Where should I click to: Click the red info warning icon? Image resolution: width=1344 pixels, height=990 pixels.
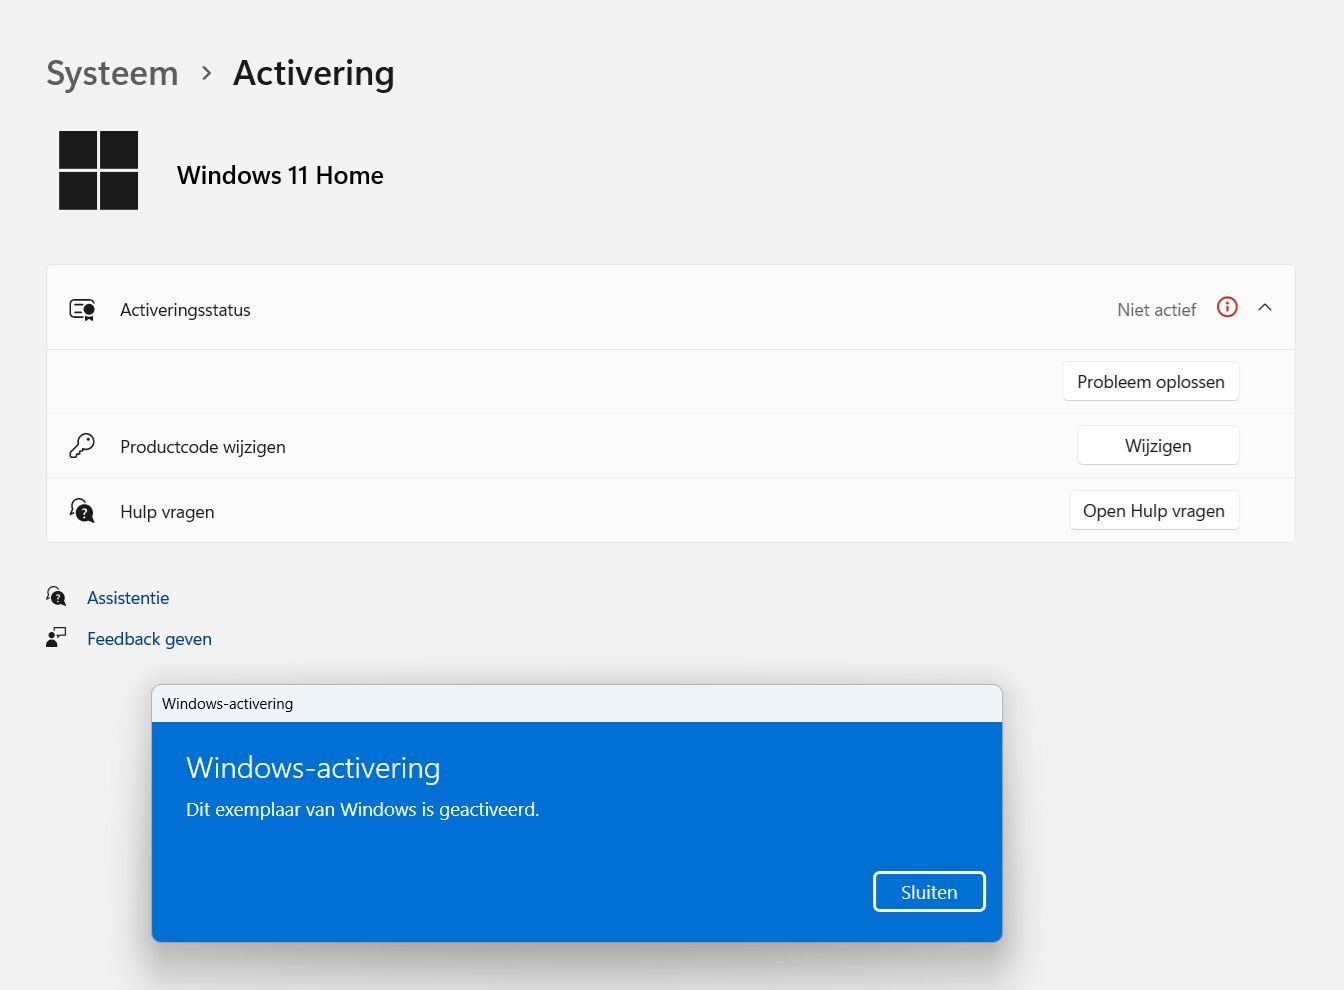pos(1227,308)
